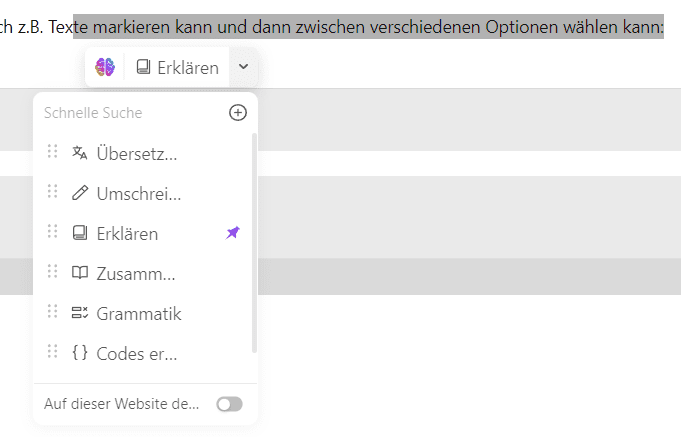Click the vertical scrollbar in the dropdown list
Image resolution: width=681 pixels, height=437 pixels.
255,243
